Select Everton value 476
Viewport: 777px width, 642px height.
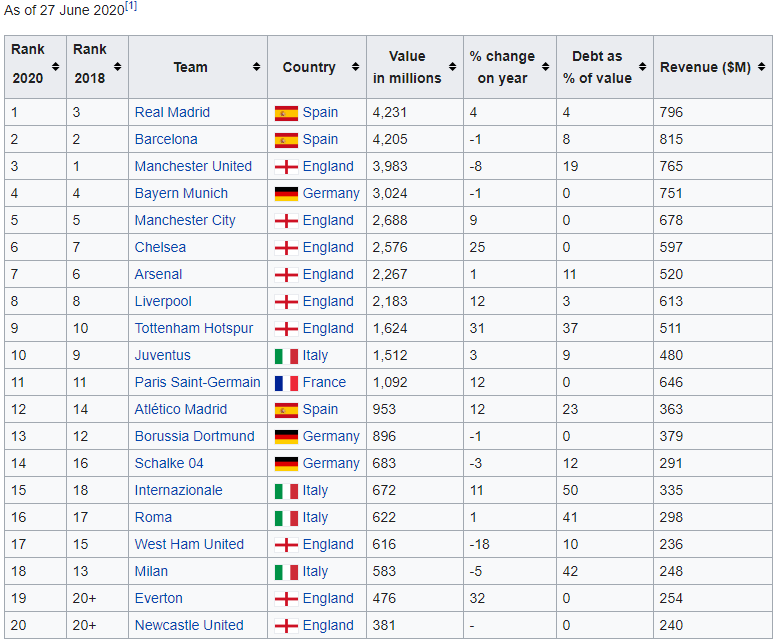pos(384,598)
